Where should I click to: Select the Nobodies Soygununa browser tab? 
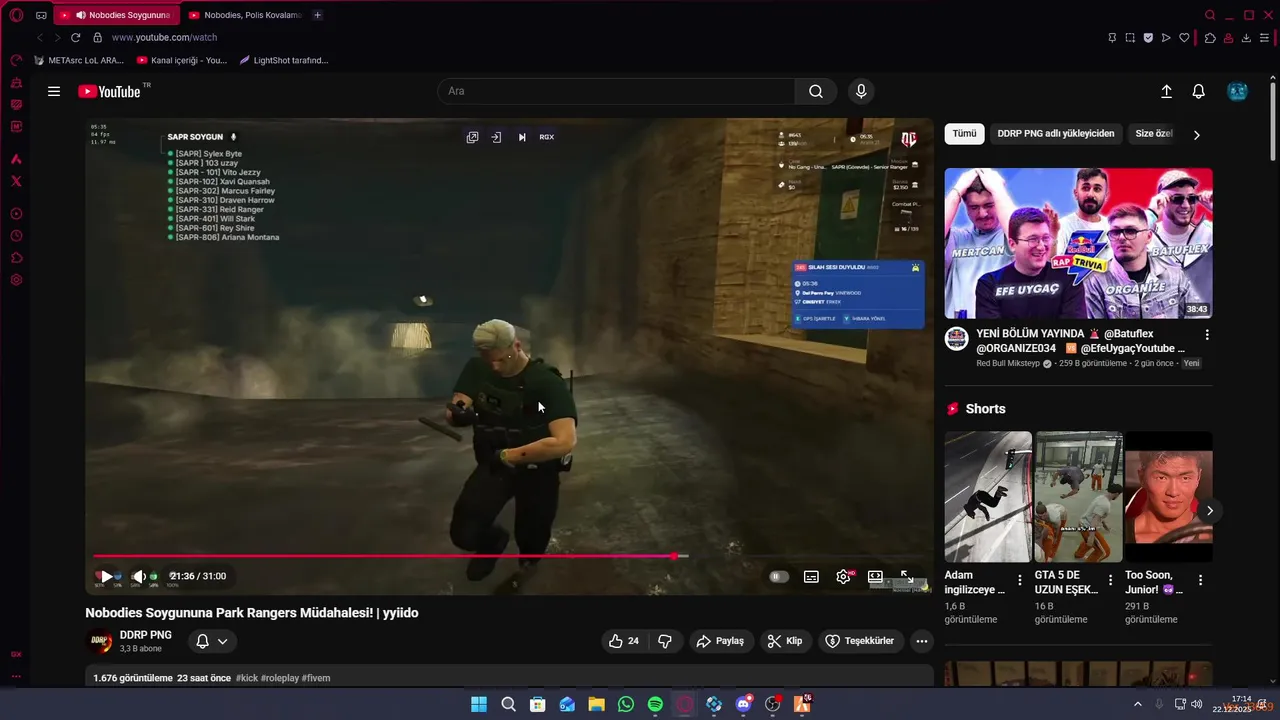[x=118, y=15]
